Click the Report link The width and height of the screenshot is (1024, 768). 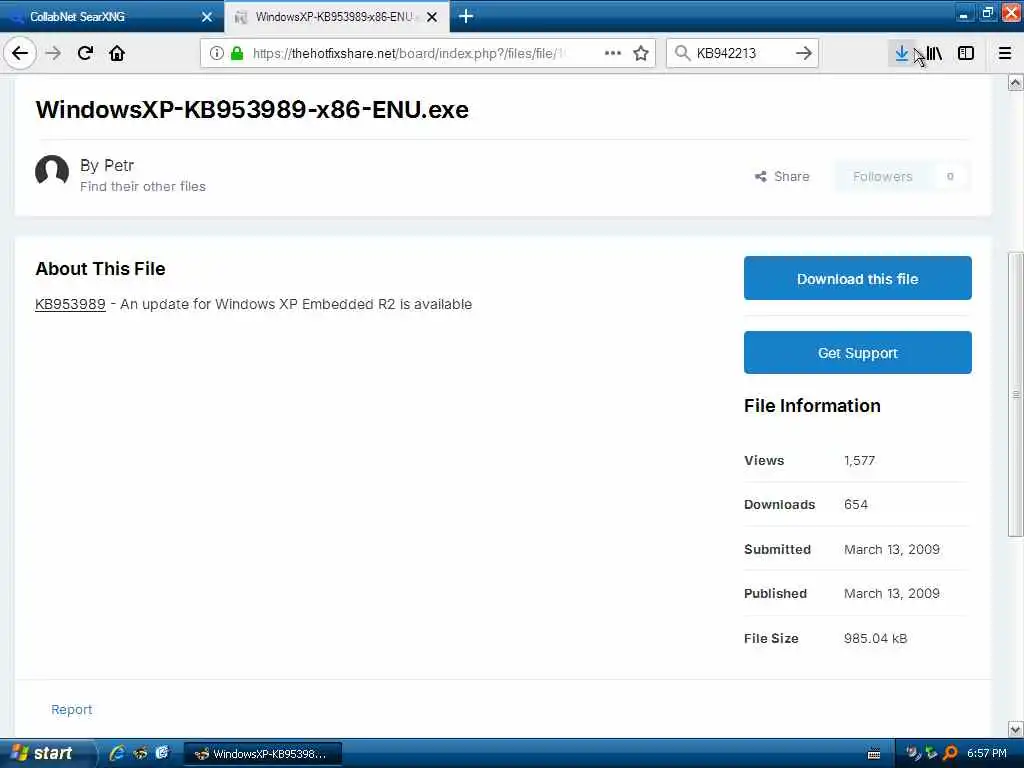pos(71,709)
